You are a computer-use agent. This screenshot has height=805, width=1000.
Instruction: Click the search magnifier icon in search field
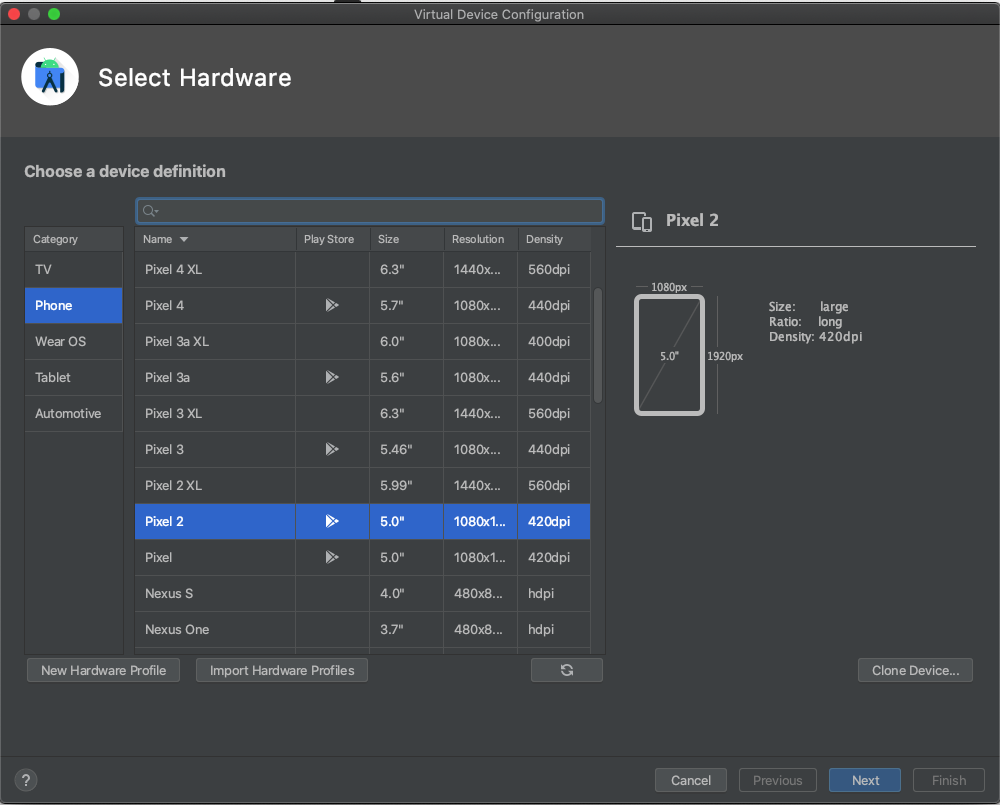click(x=150, y=211)
